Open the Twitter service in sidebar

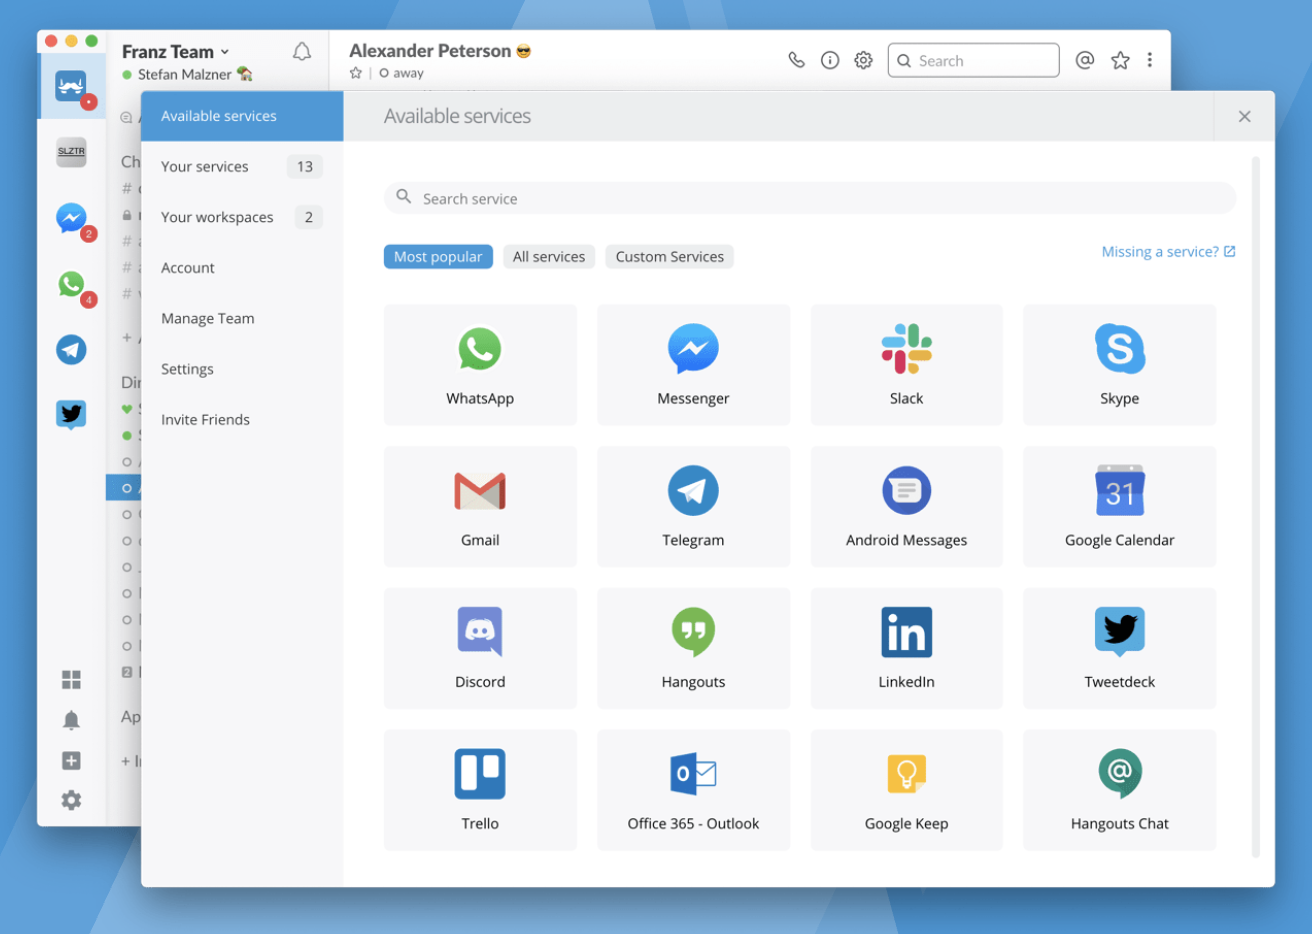click(71, 414)
